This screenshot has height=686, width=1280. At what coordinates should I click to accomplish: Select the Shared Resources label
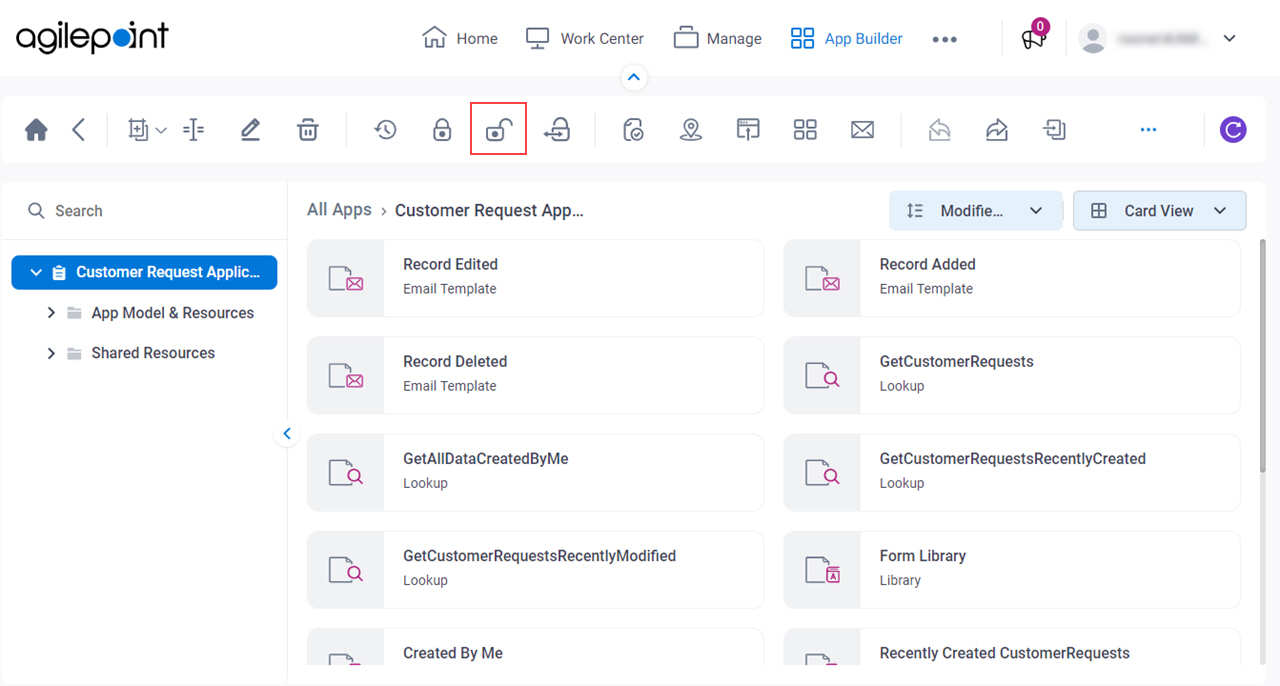[153, 353]
